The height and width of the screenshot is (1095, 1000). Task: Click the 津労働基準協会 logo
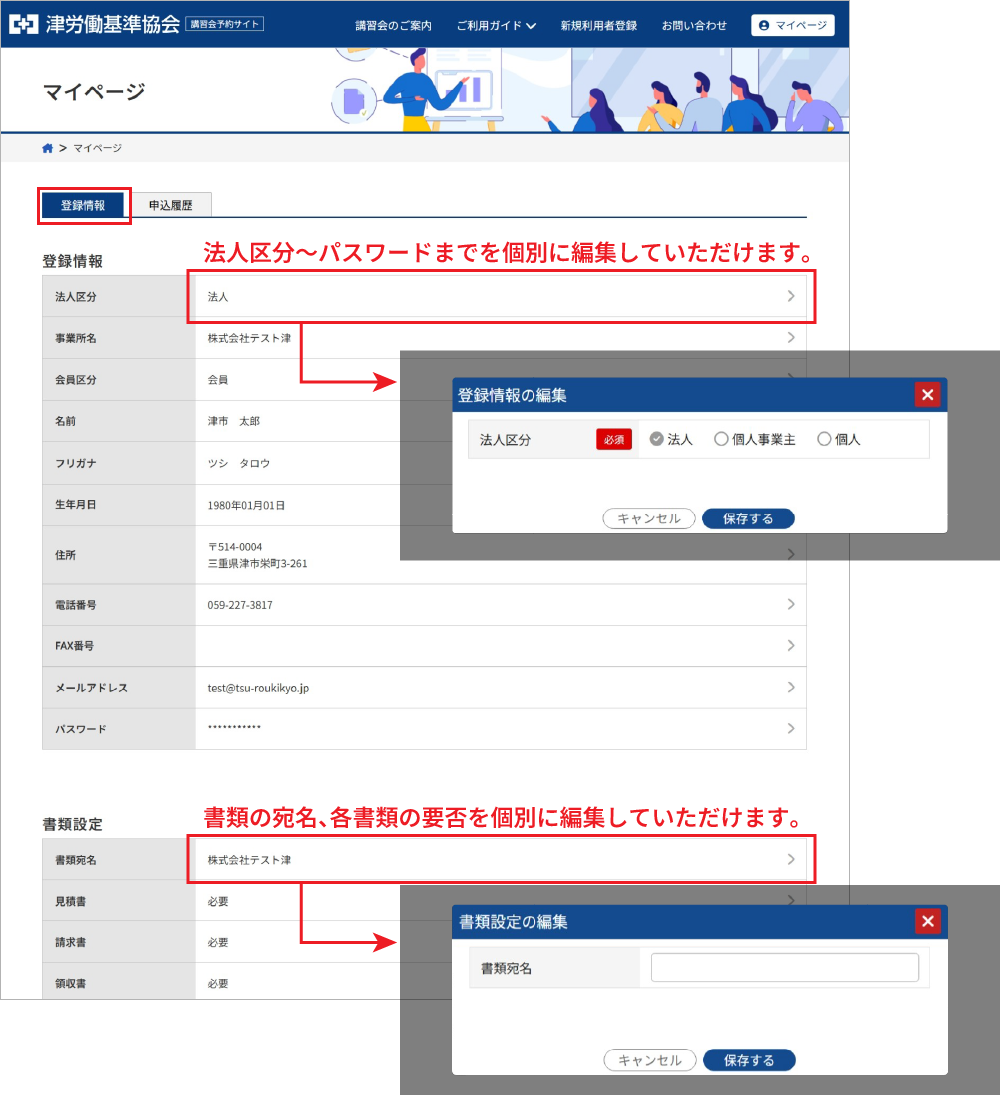point(95,24)
